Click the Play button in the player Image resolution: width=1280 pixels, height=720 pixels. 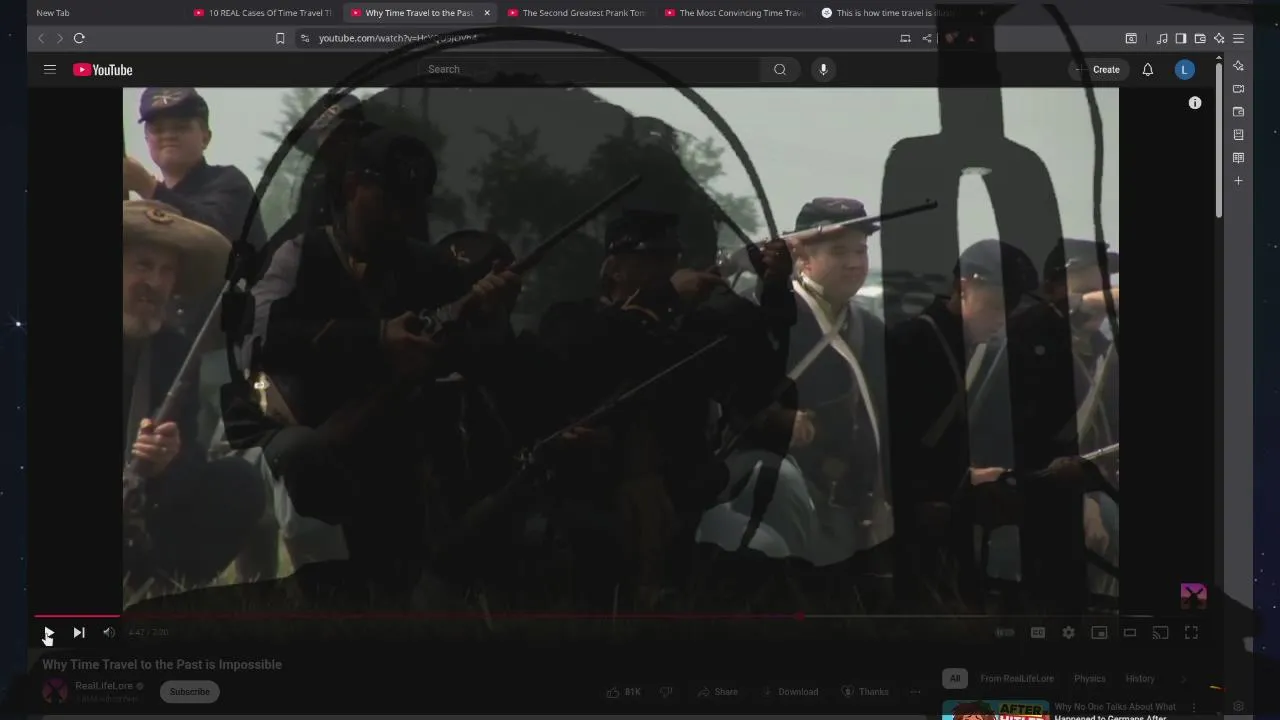coord(48,632)
